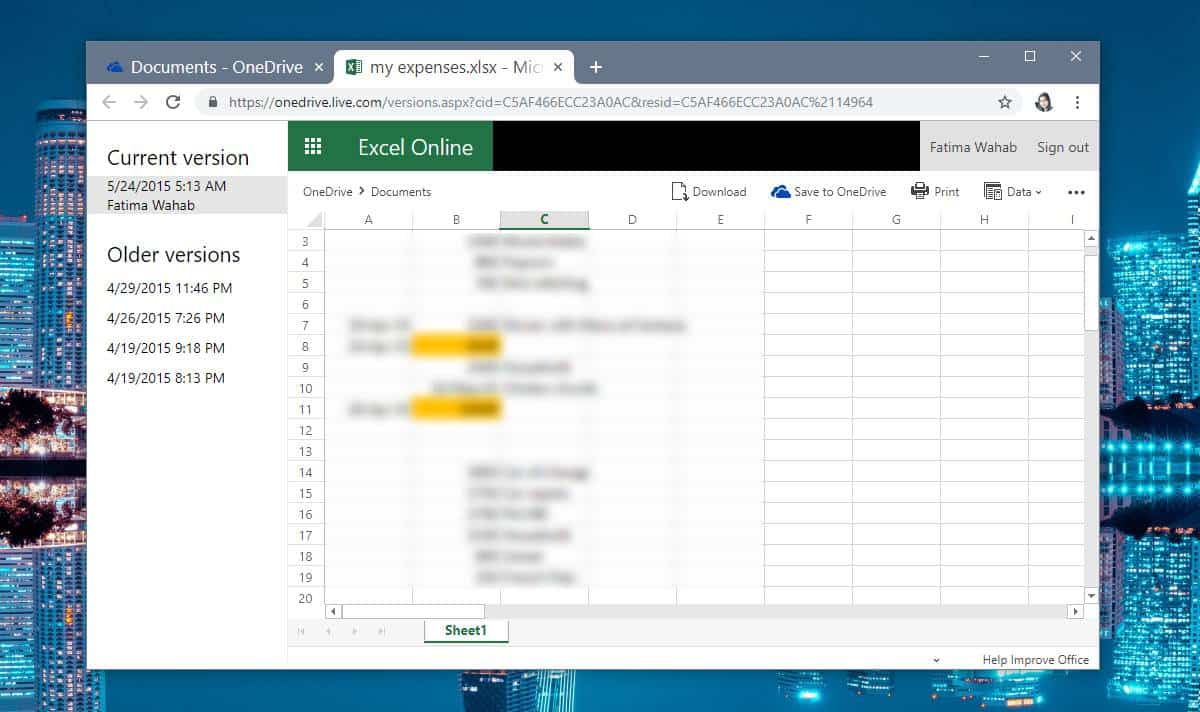Open the older version from 4/29/2015 11:46 PM
The height and width of the screenshot is (712, 1200).
pyautogui.click(x=170, y=288)
